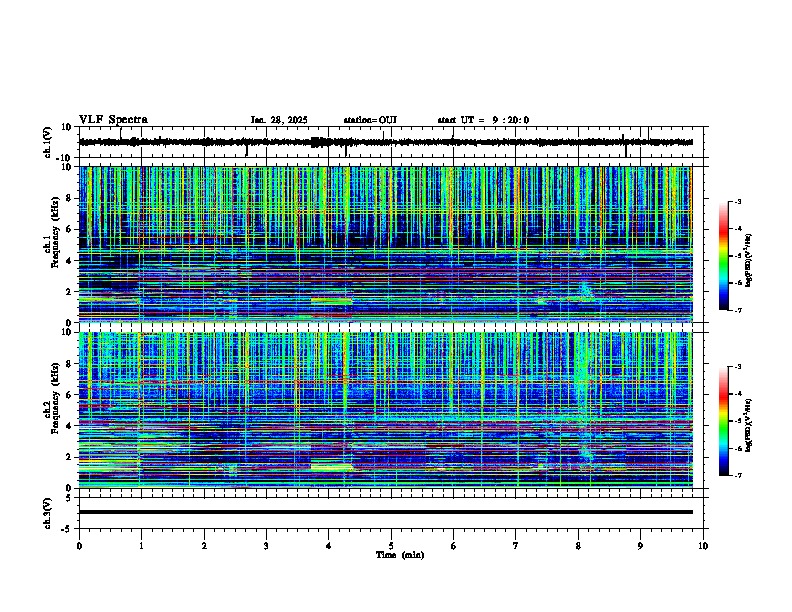792x612 pixels.
Task: Click the ch.1 frequency axis tick "4"
Action: coord(69,261)
